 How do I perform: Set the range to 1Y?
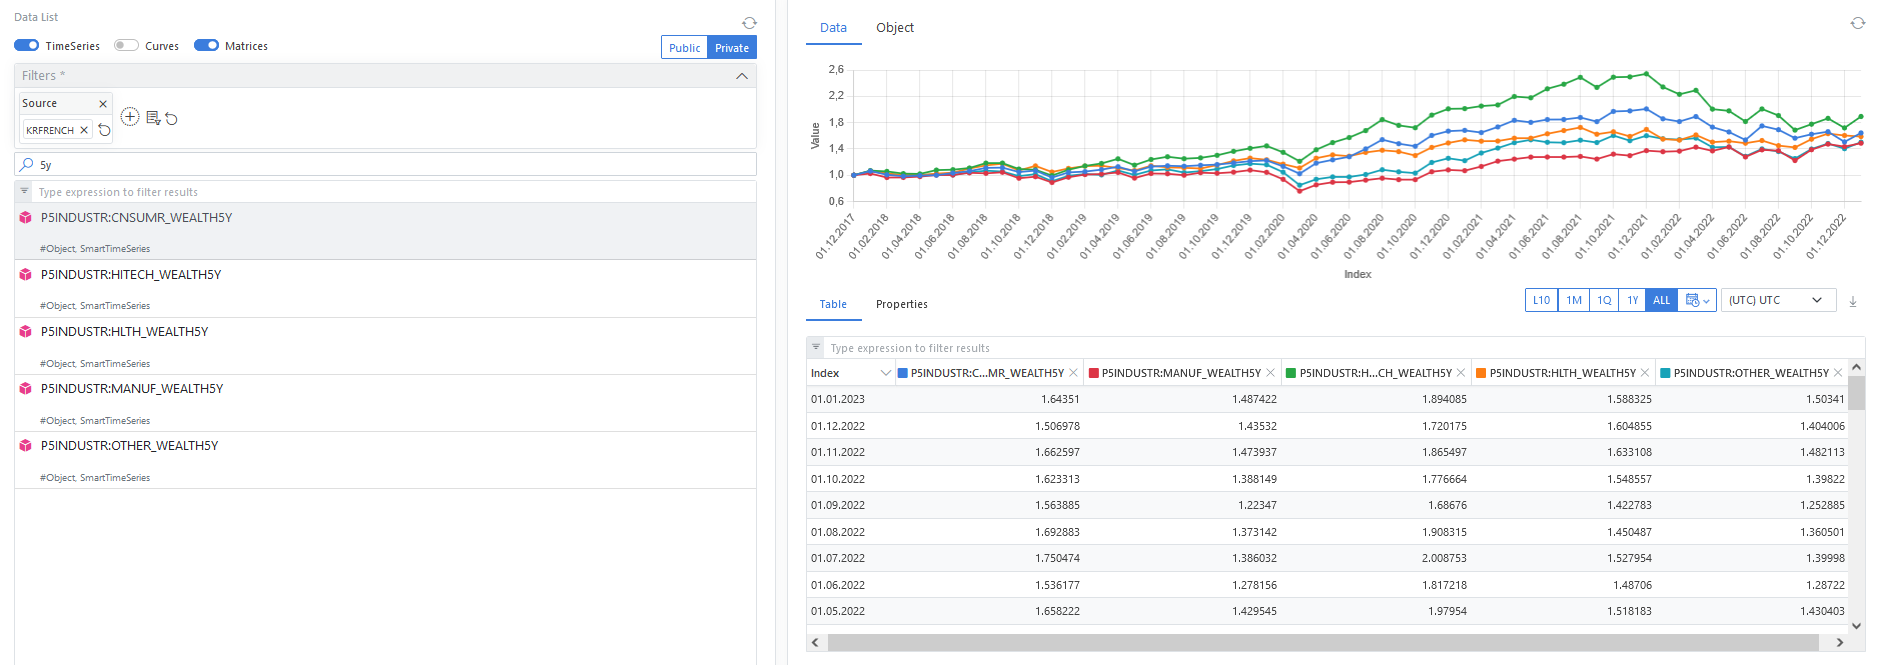pyautogui.click(x=1632, y=300)
